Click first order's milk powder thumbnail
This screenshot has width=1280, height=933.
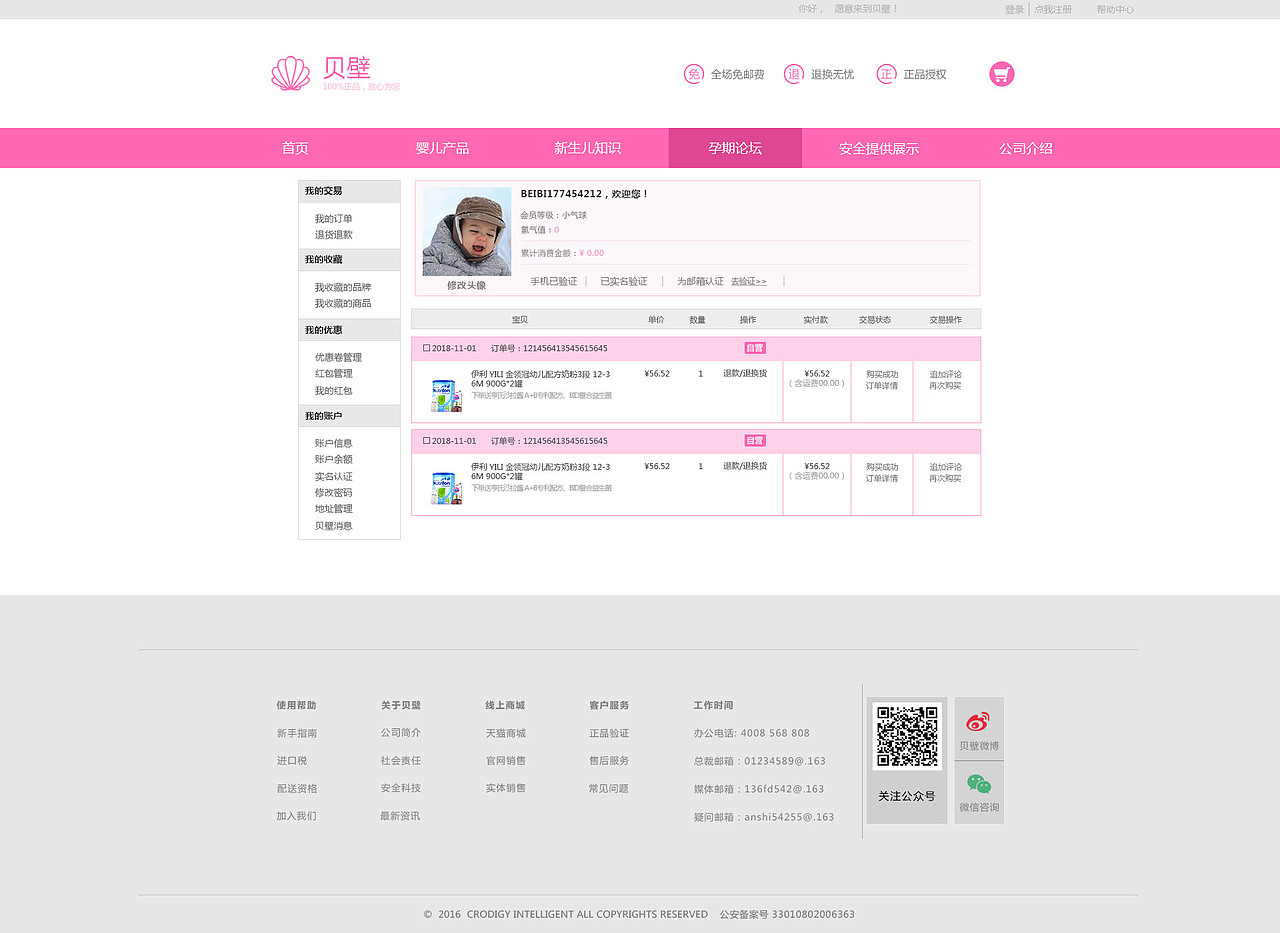click(x=446, y=396)
